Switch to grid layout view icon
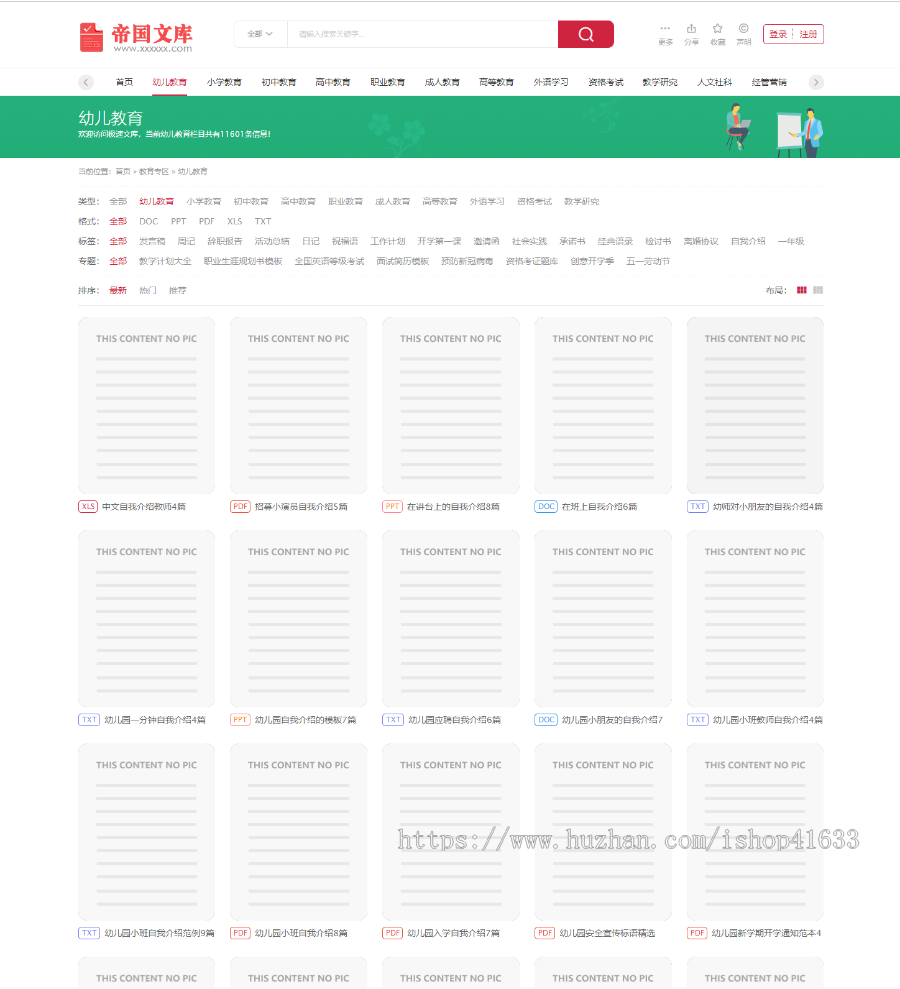Screen dimensions: 900x989 click(x=802, y=290)
